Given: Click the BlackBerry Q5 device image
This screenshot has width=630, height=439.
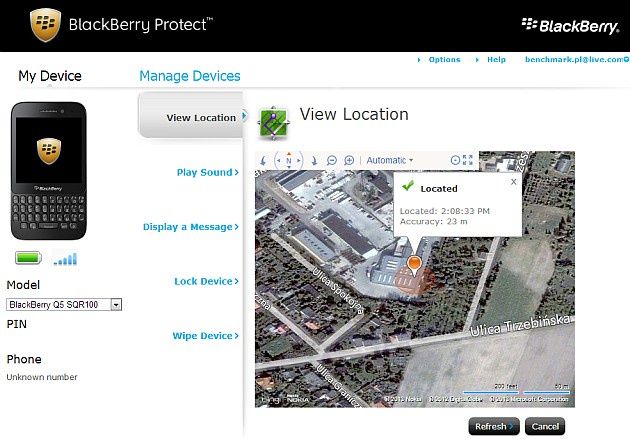Looking at the screenshot, I should [x=49, y=171].
